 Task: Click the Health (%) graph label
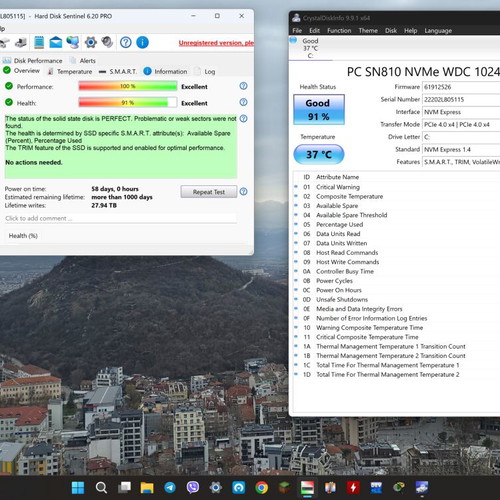point(23,236)
